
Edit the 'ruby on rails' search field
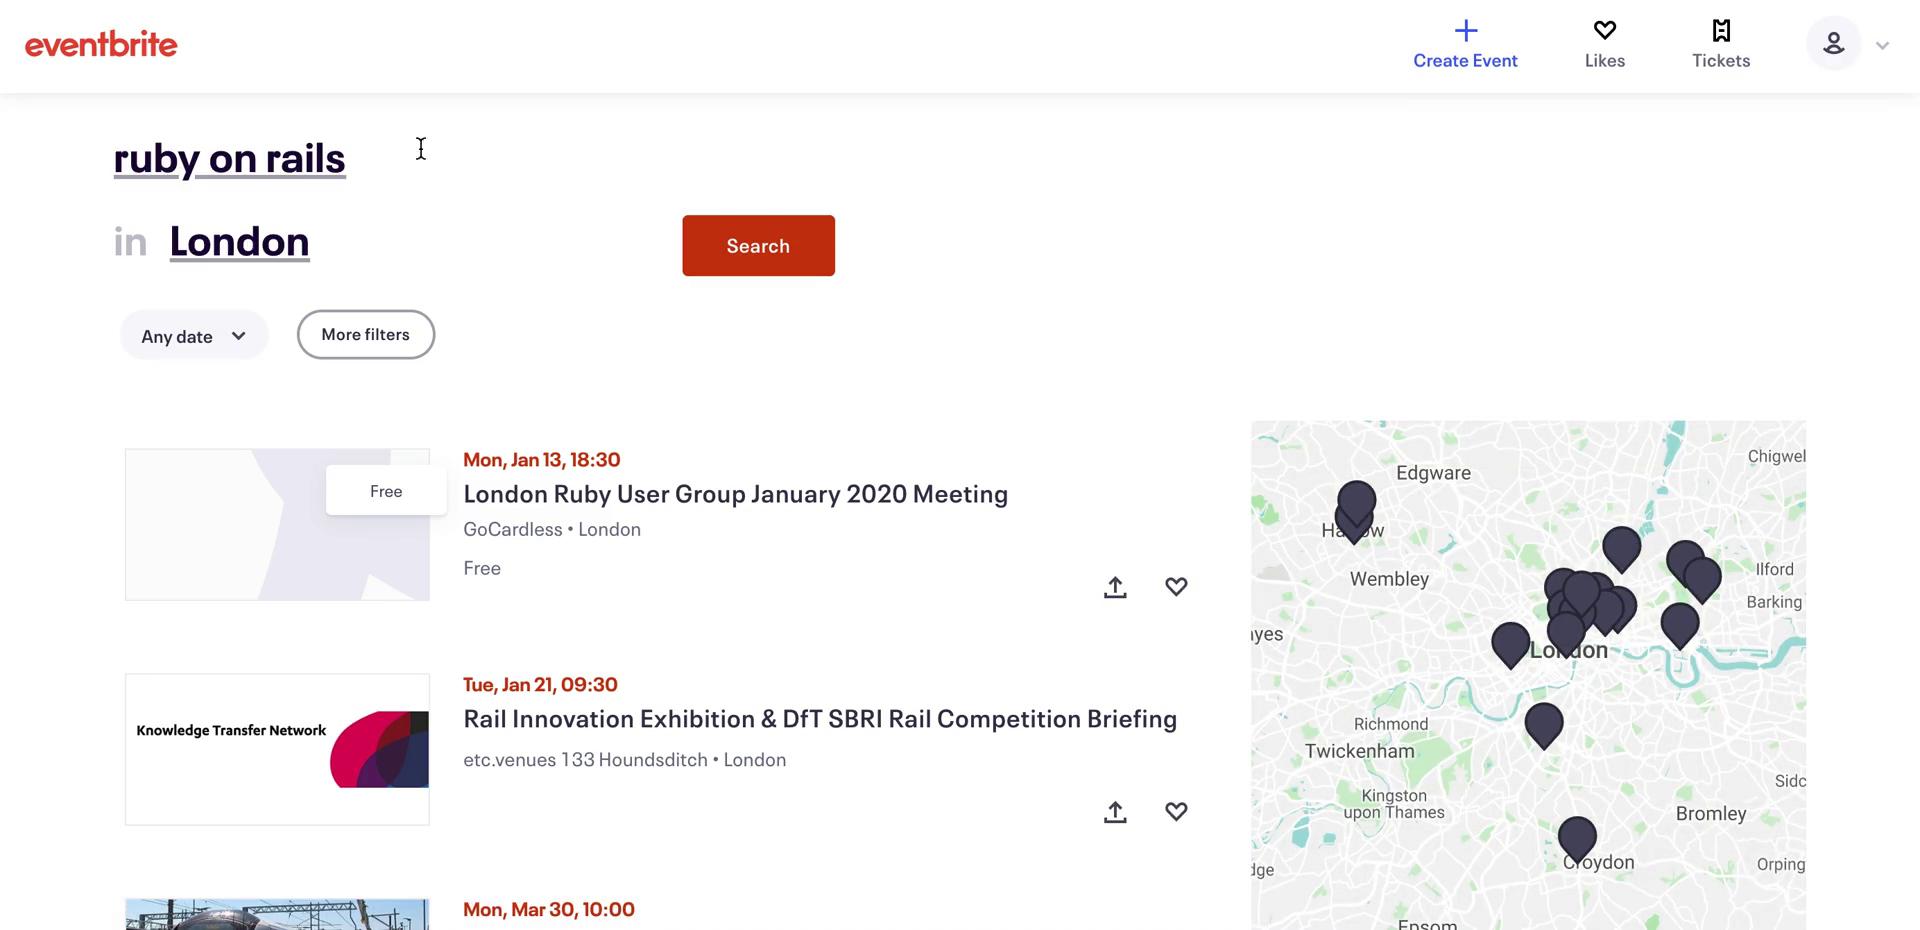click(x=230, y=158)
